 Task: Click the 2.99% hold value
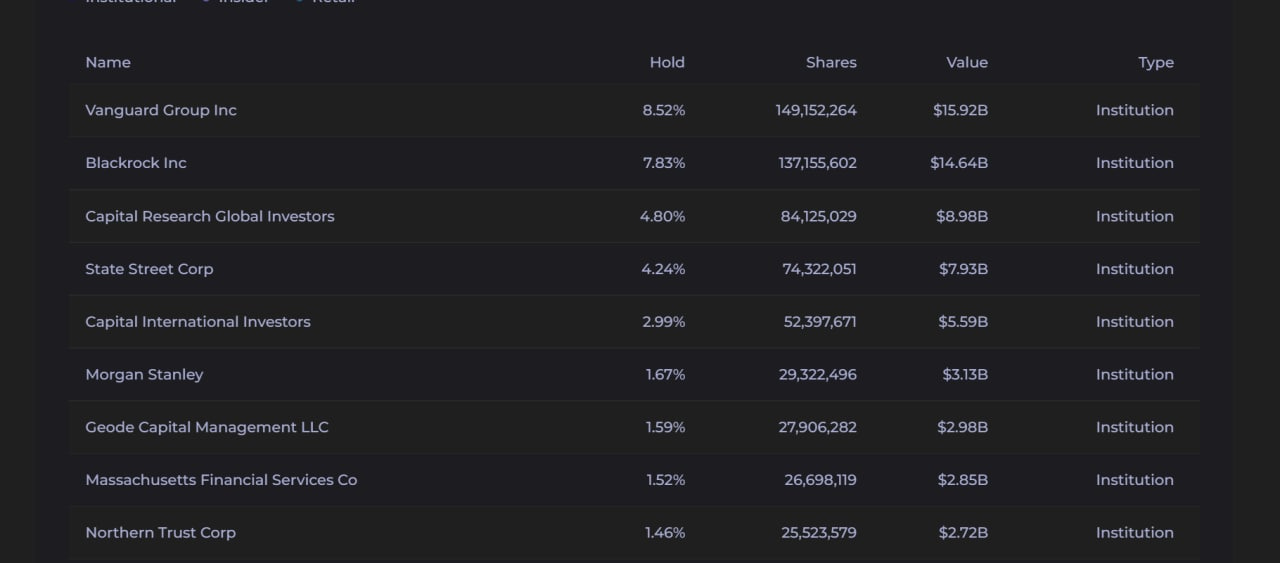point(664,322)
